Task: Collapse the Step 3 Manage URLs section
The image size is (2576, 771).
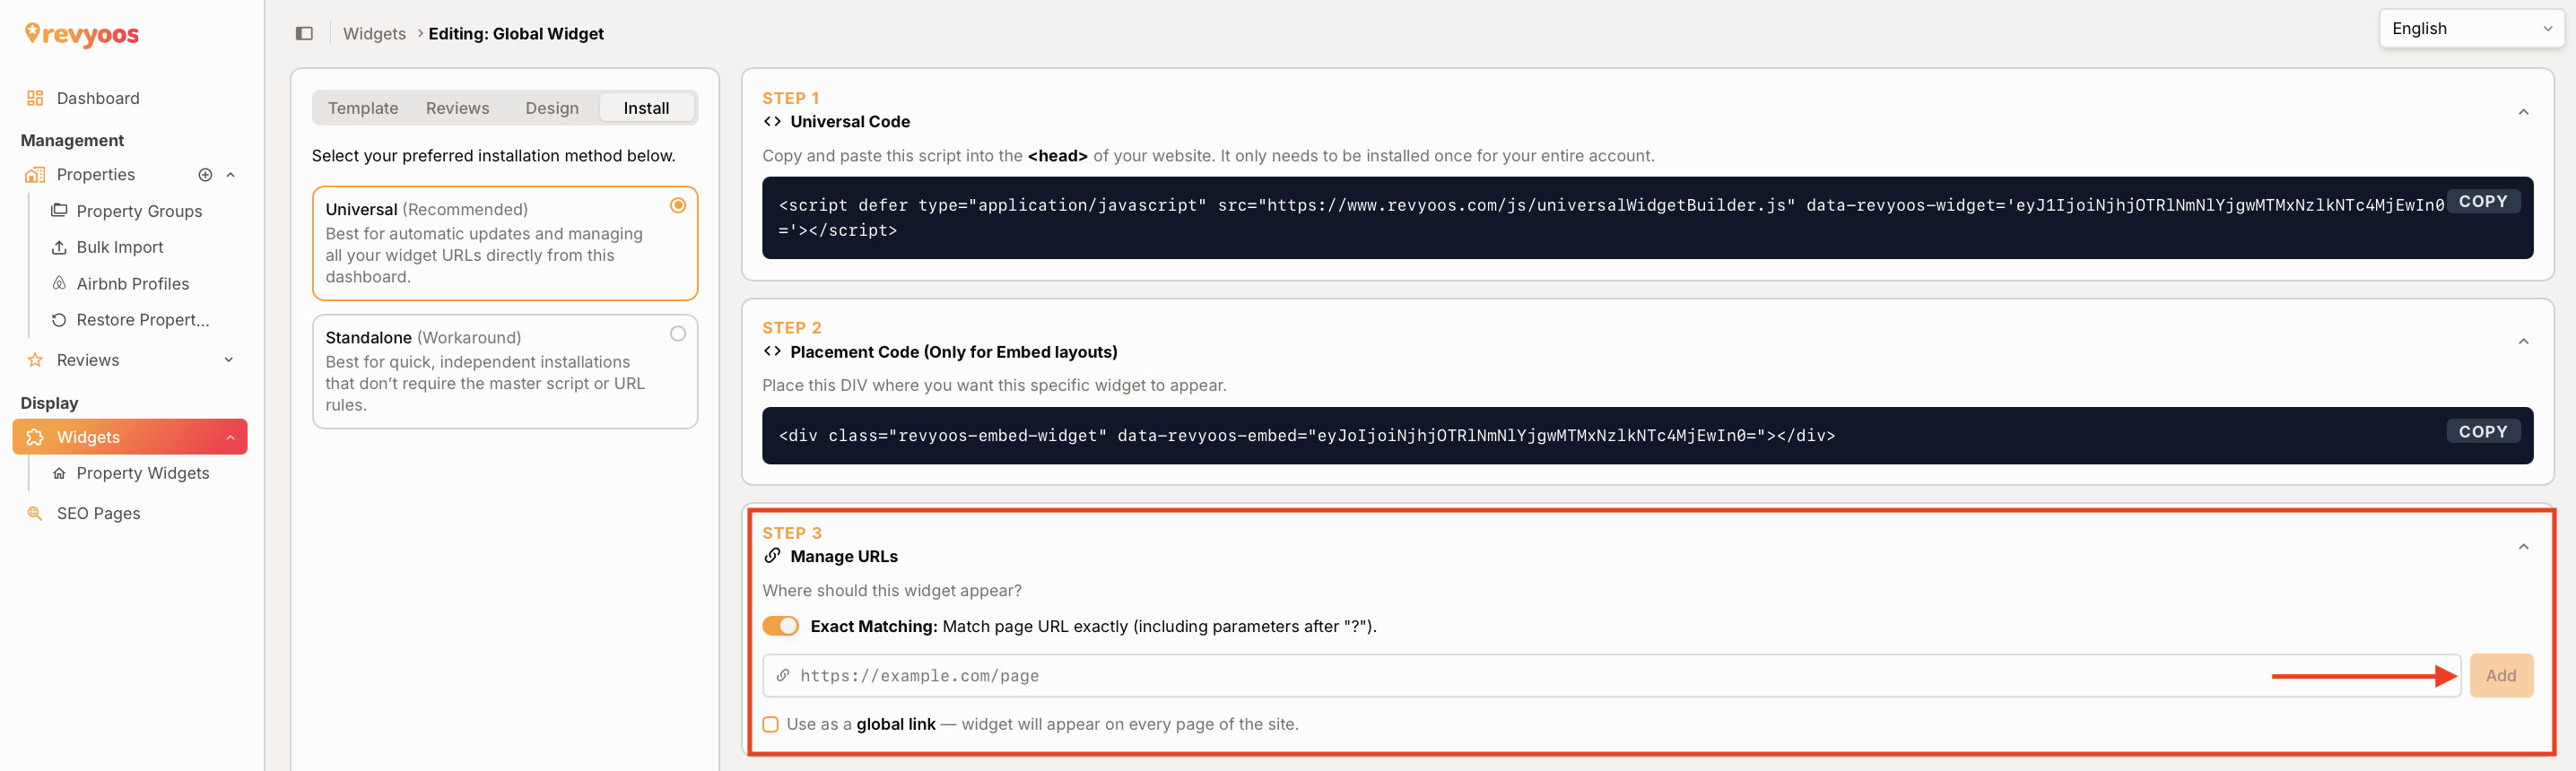Action: (2523, 547)
